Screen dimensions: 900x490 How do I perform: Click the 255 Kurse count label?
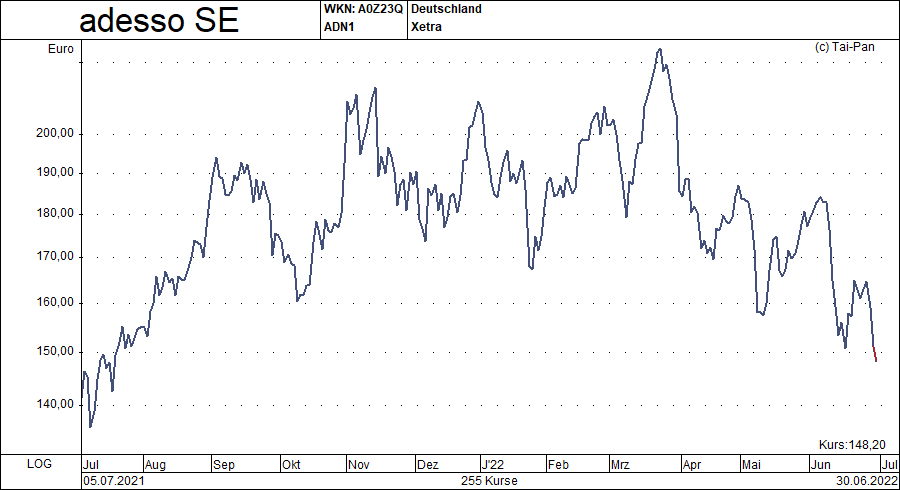point(489,481)
